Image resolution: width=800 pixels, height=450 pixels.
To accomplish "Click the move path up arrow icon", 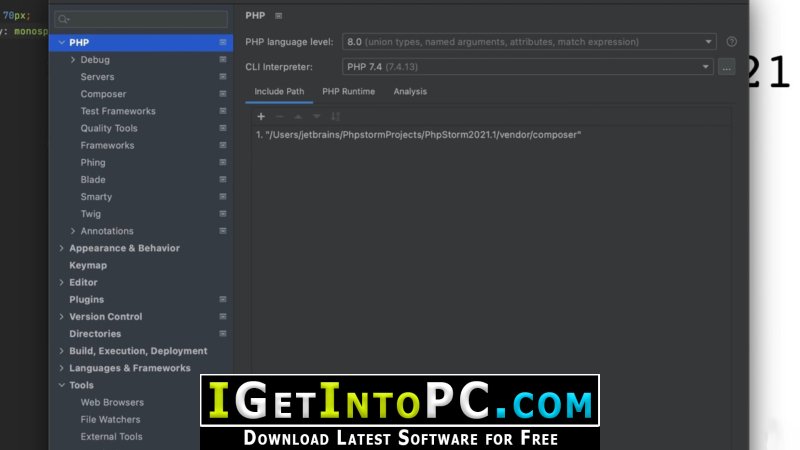I will point(298,116).
